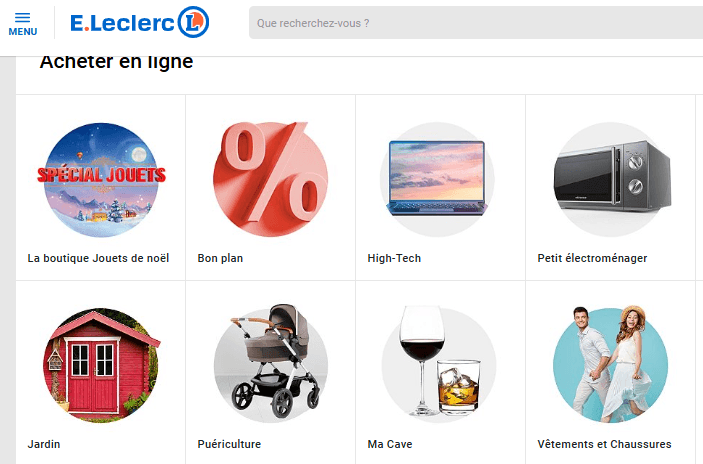
Task: Choose the laptop High-Tech image
Action: pos(437,179)
